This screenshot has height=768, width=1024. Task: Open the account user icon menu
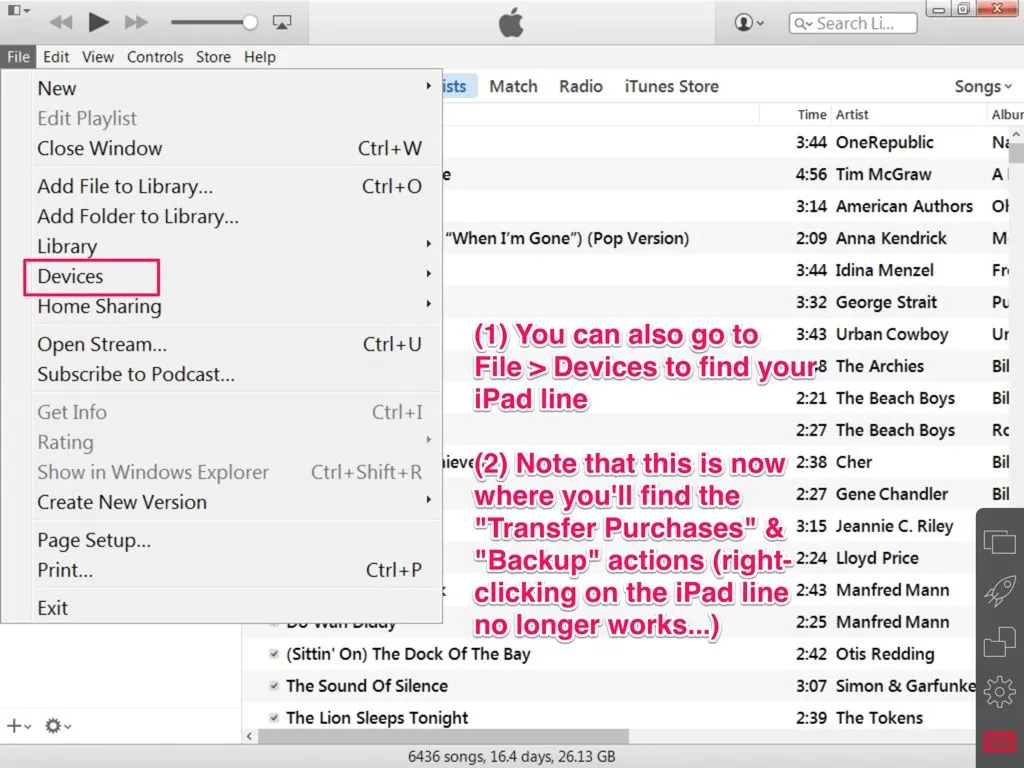pyautogui.click(x=749, y=23)
